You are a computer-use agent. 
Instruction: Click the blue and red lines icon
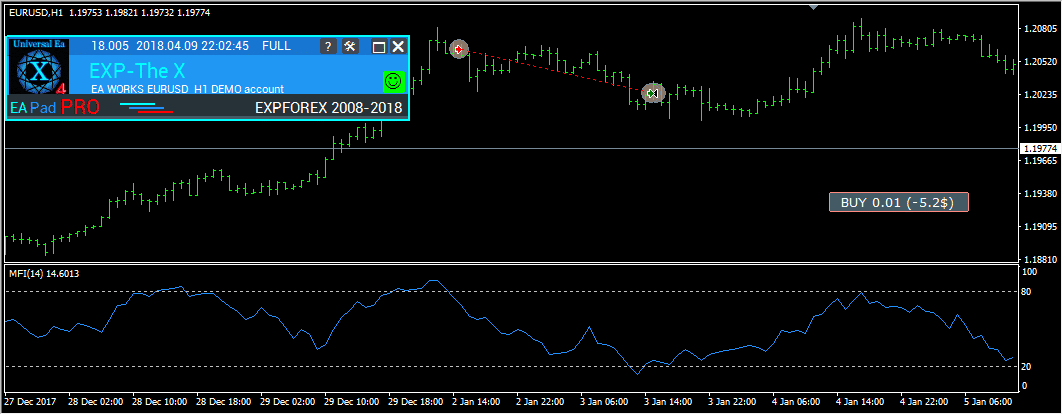[146, 108]
